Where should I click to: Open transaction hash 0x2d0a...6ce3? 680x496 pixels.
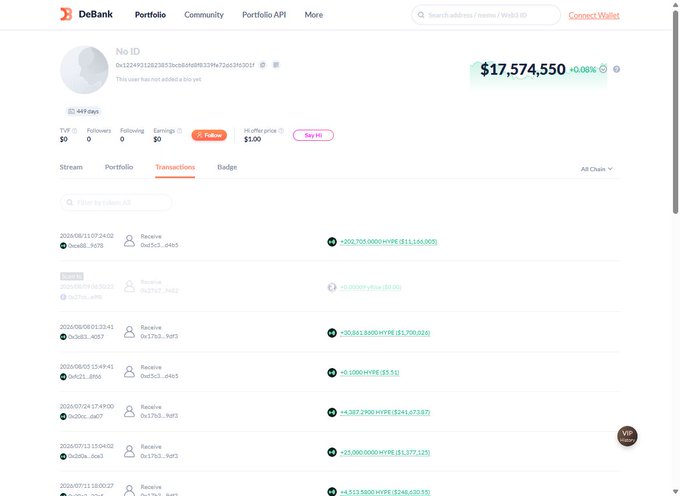tap(86, 456)
